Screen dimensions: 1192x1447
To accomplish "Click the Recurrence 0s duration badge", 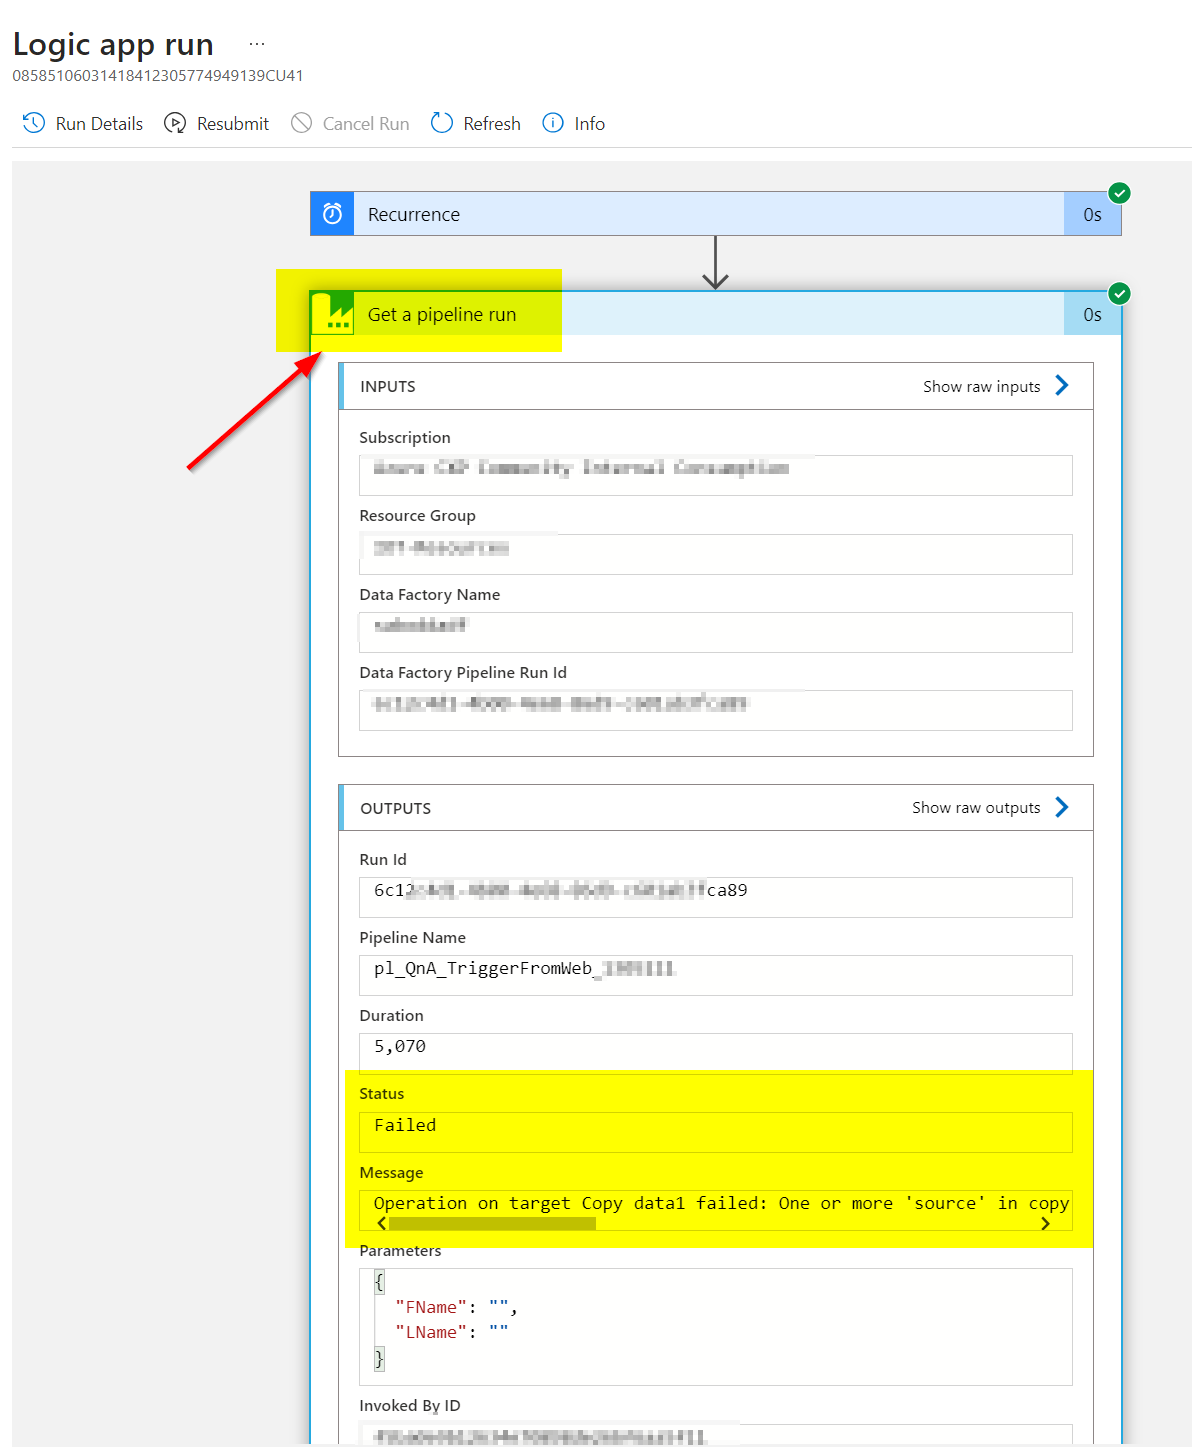I will [x=1092, y=215].
